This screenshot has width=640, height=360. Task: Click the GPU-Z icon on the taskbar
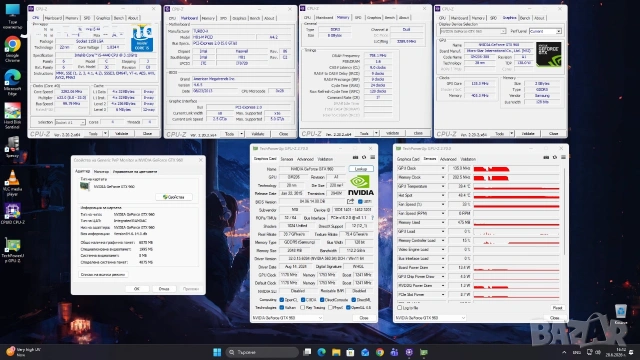[x=424, y=352]
